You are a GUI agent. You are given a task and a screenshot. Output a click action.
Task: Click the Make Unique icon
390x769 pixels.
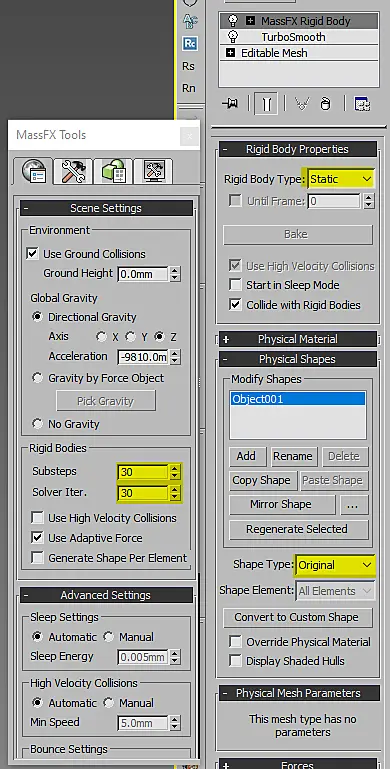pyautogui.click(x=301, y=104)
